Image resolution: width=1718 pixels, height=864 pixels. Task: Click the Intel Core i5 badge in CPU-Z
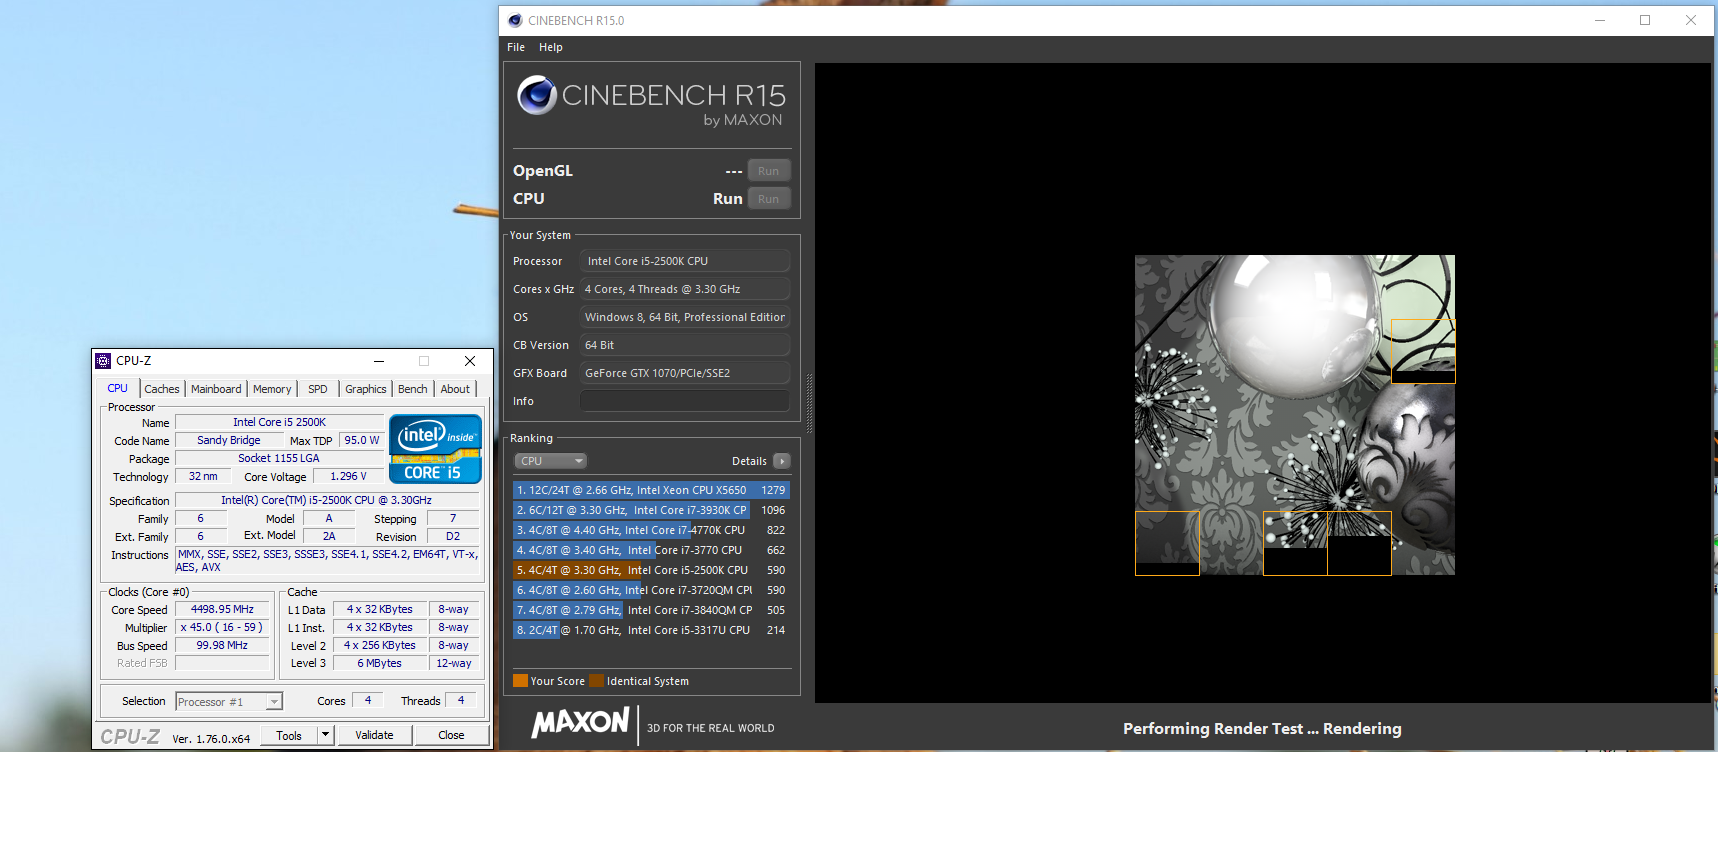pyautogui.click(x=435, y=449)
